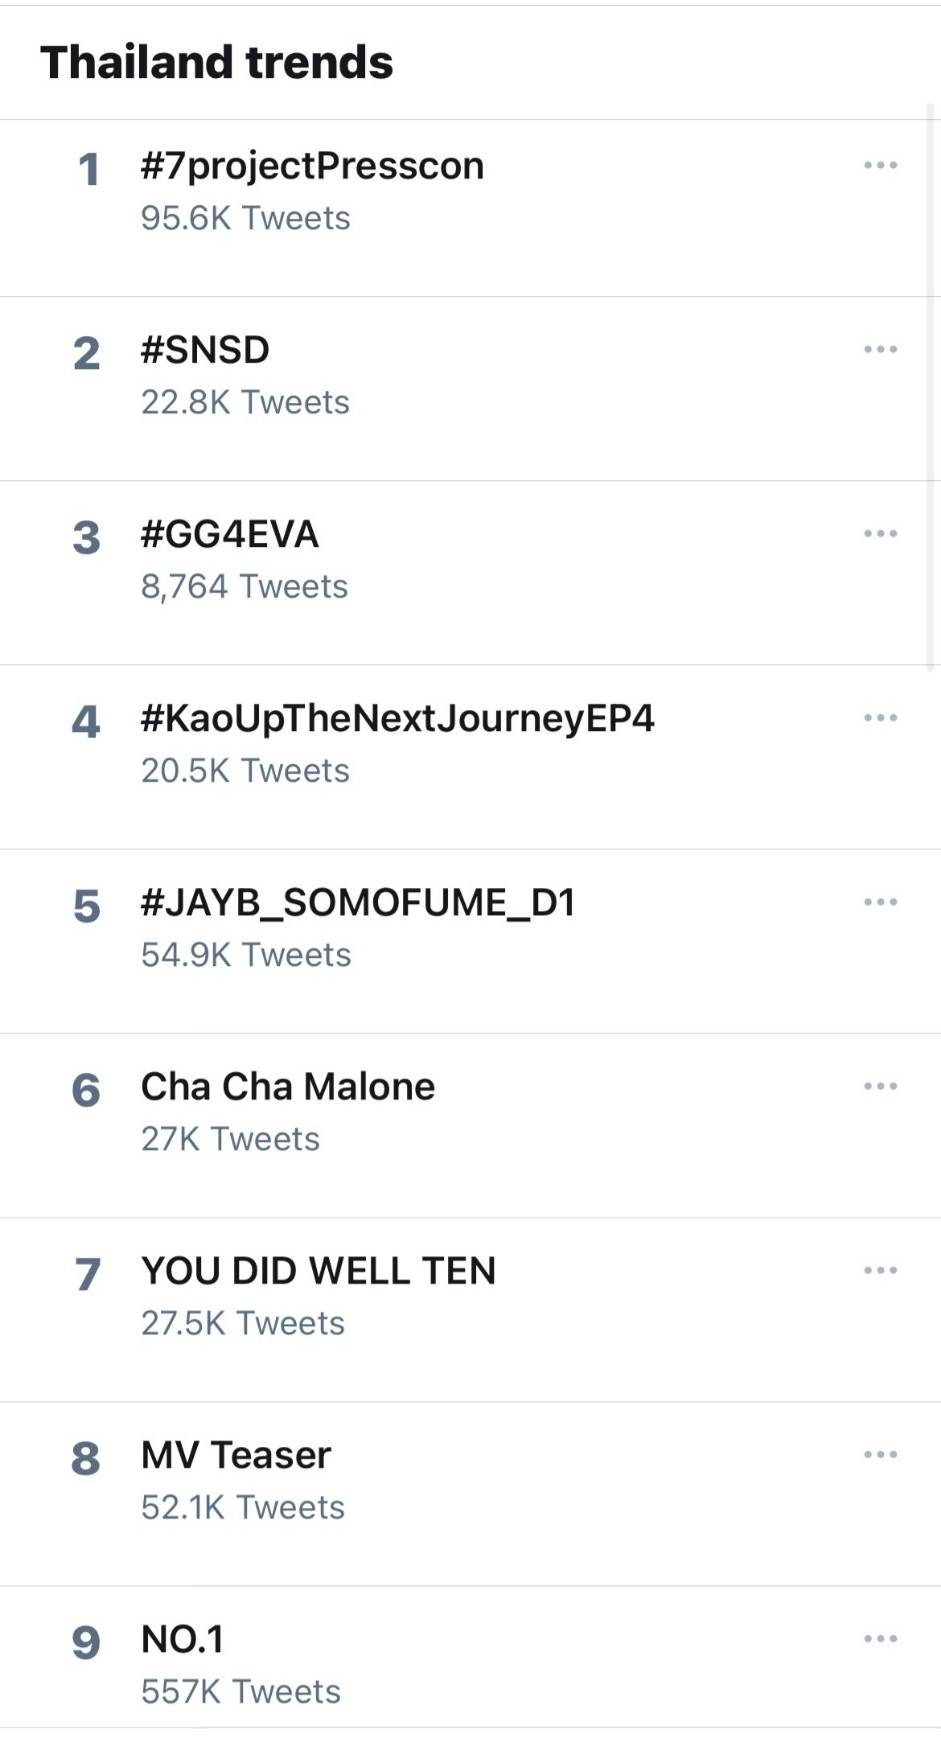Open more options for #SNSD trend
The width and height of the screenshot is (941, 1738).
pyautogui.click(x=880, y=349)
